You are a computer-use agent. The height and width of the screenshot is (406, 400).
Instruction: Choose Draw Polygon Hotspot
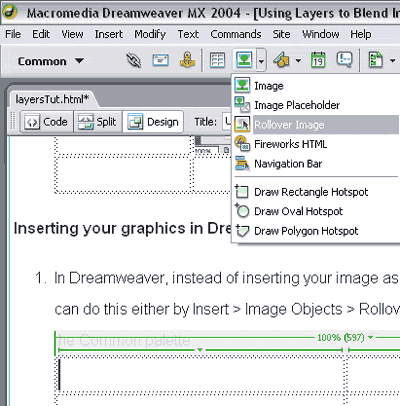pos(316,231)
